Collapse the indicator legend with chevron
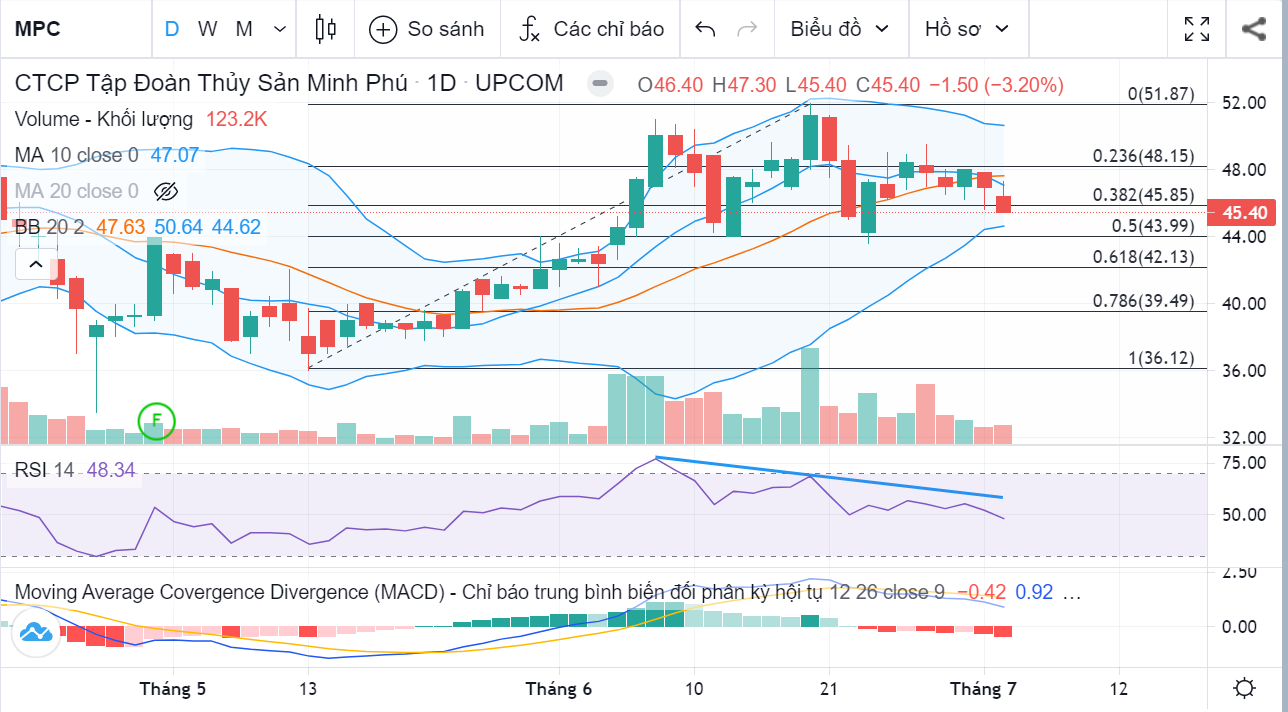The image size is (1288, 712). (x=35, y=265)
